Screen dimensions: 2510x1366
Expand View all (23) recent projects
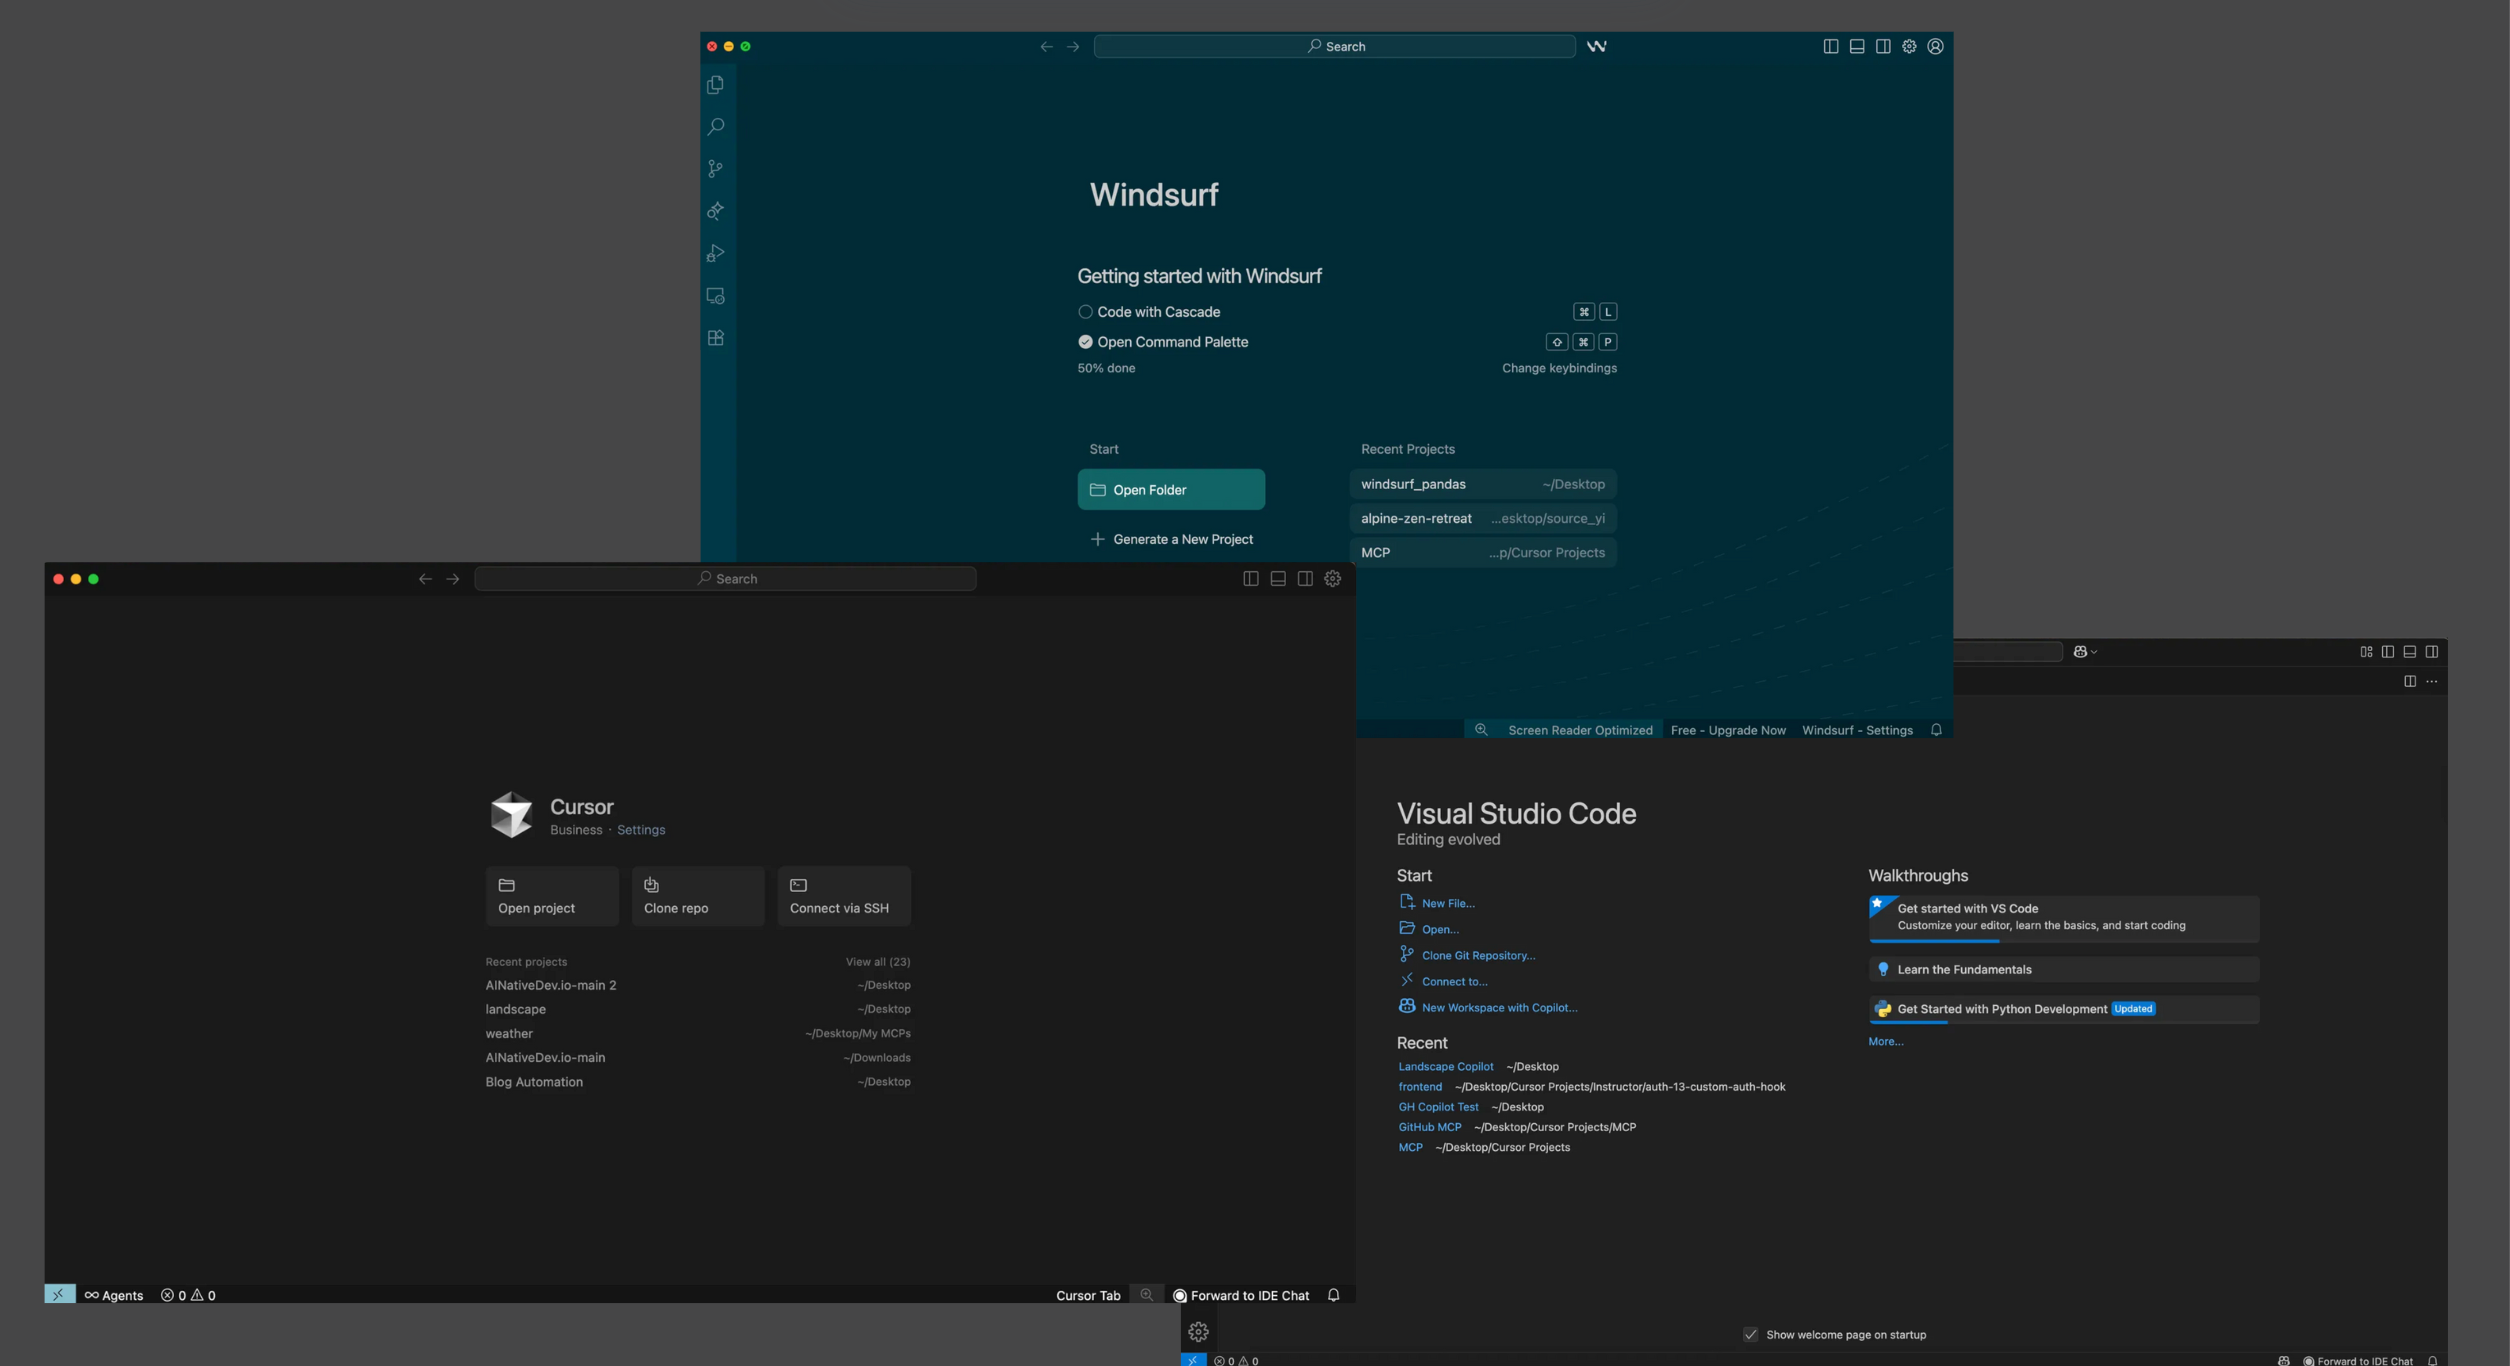(x=877, y=962)
